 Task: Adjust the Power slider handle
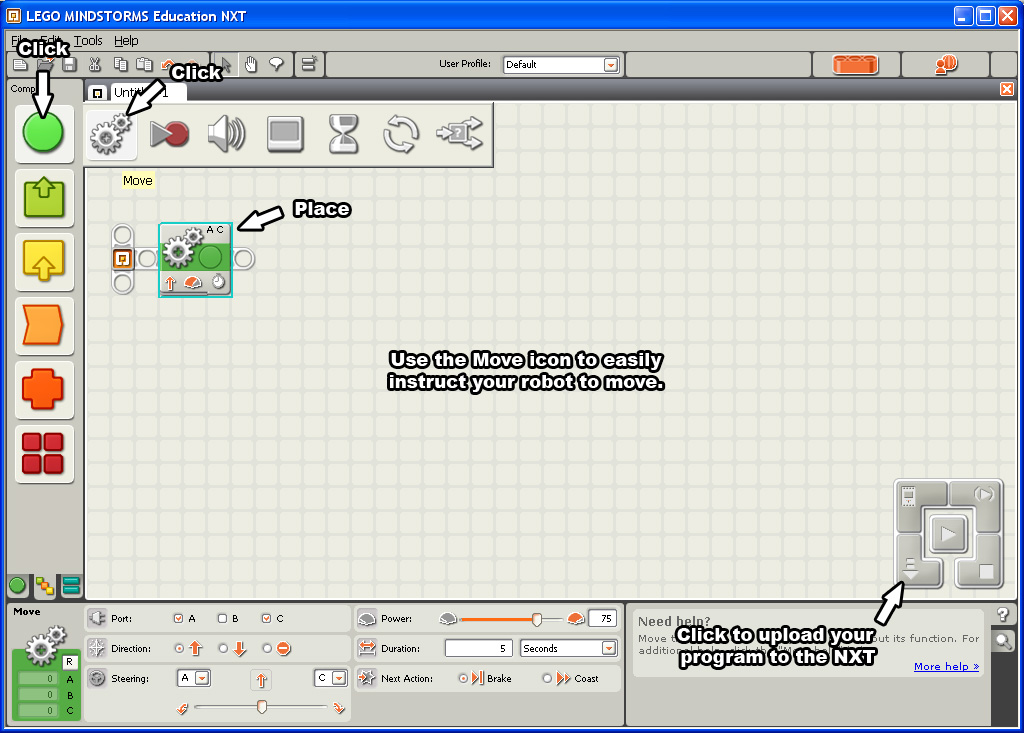tap(537, 619)
